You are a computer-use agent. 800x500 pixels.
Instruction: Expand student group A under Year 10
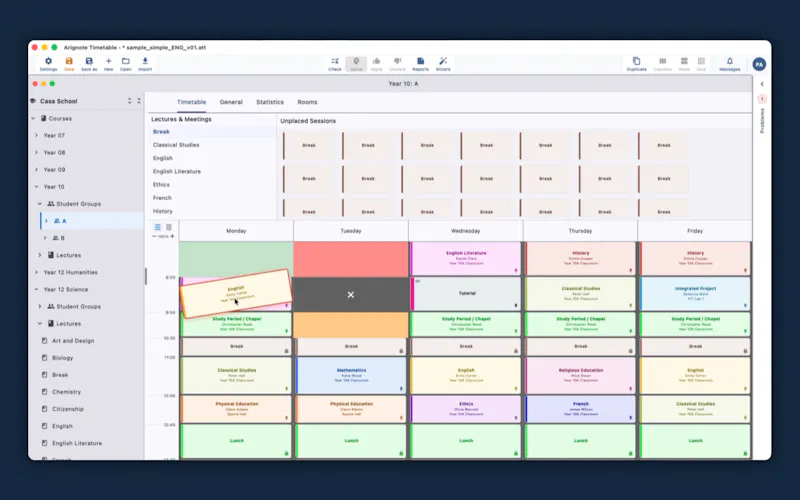pyautogui.click(x=46, y=221)
